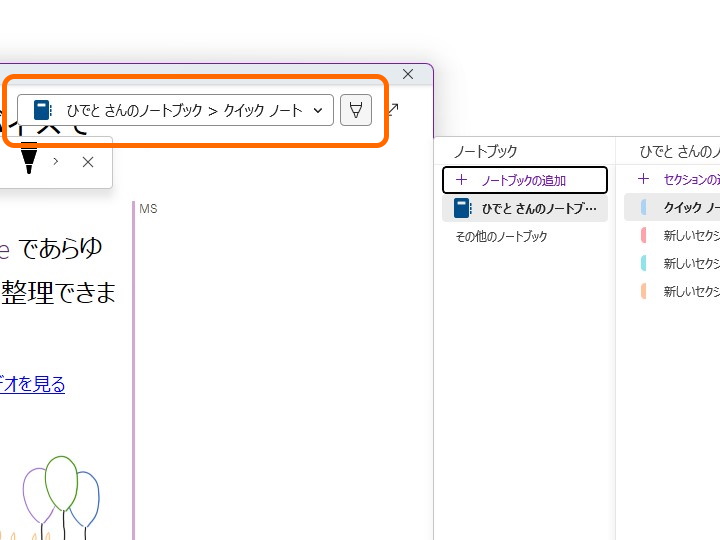Close the floating pen toolbar
Viewport: 720px width, 540px height.
pyautogui.click(x=88, y=162)
